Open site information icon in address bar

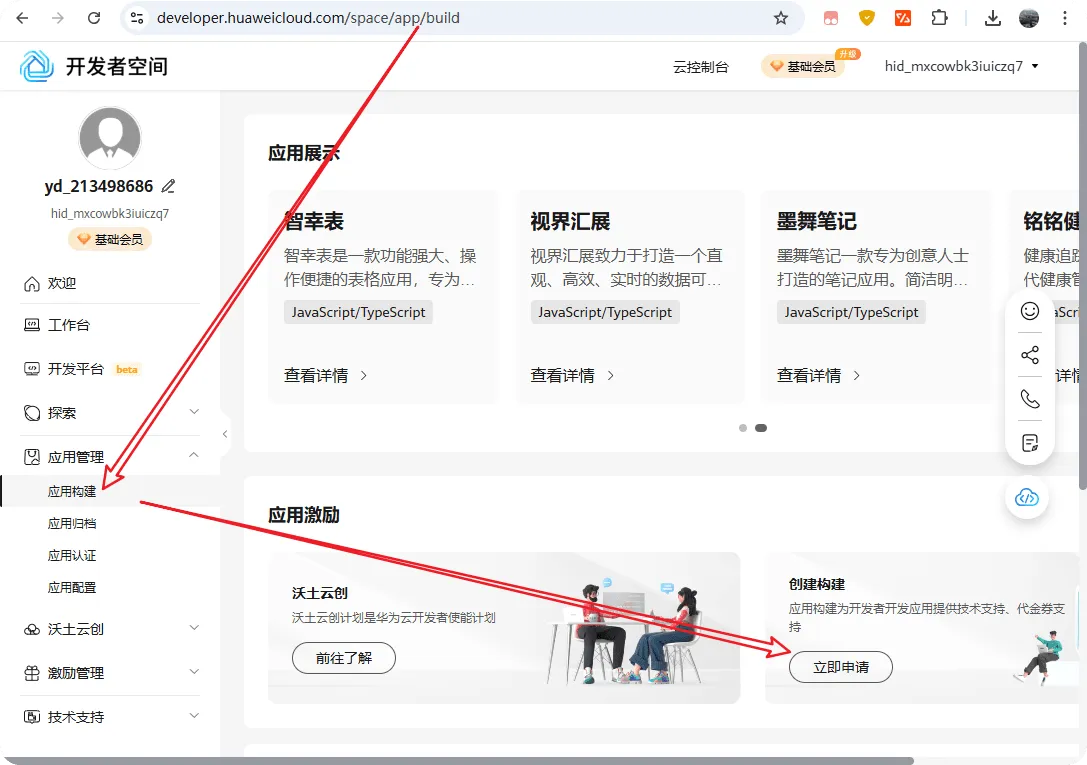click(x=137, y=18)
